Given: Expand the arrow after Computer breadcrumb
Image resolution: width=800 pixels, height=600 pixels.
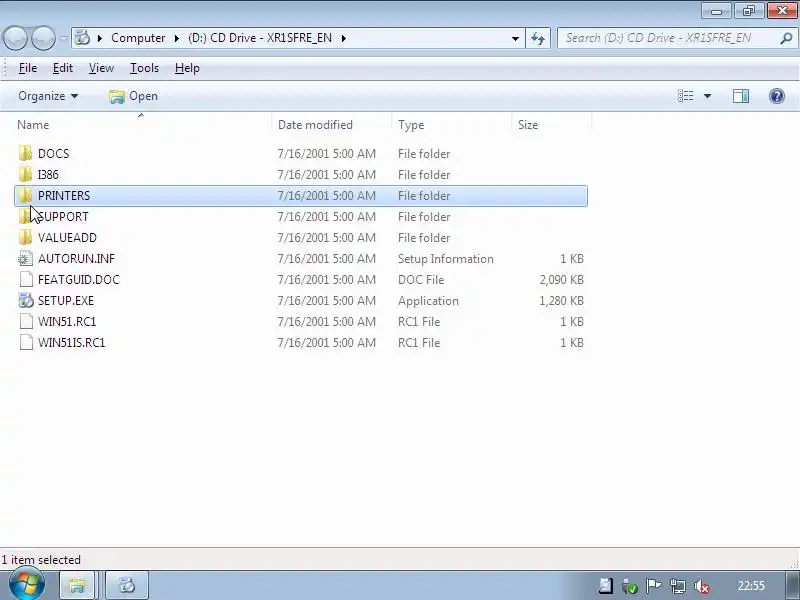Looking at the screenshot, I should pyautogui.click(x=177, y=38).
